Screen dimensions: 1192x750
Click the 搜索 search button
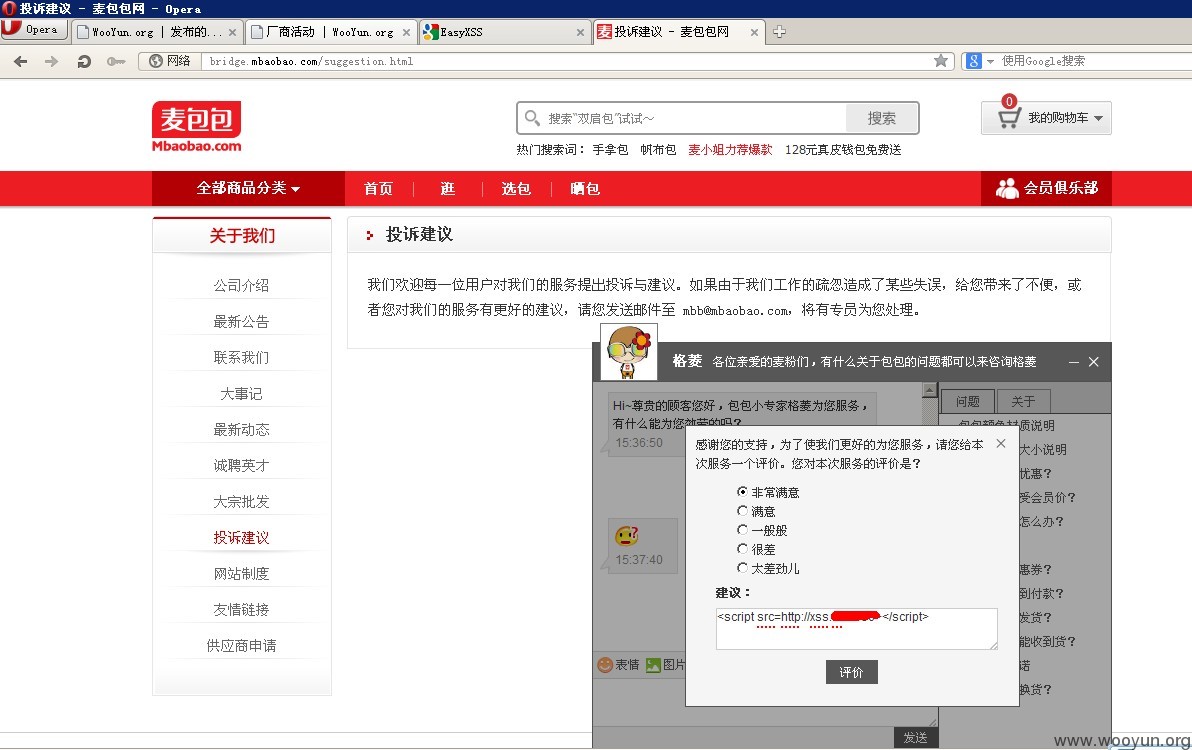pyautogui.click(x=881, y=118)
